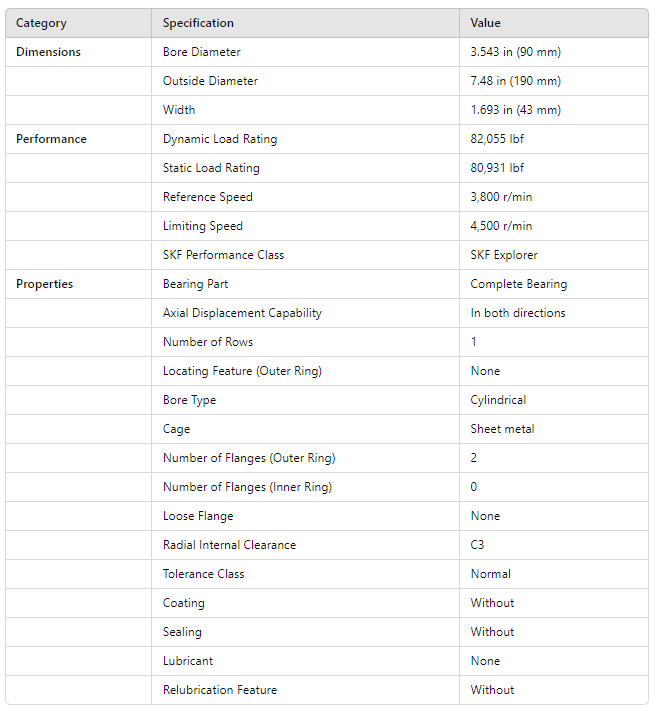Select the Tolerance Class specification

coord(204,574)
